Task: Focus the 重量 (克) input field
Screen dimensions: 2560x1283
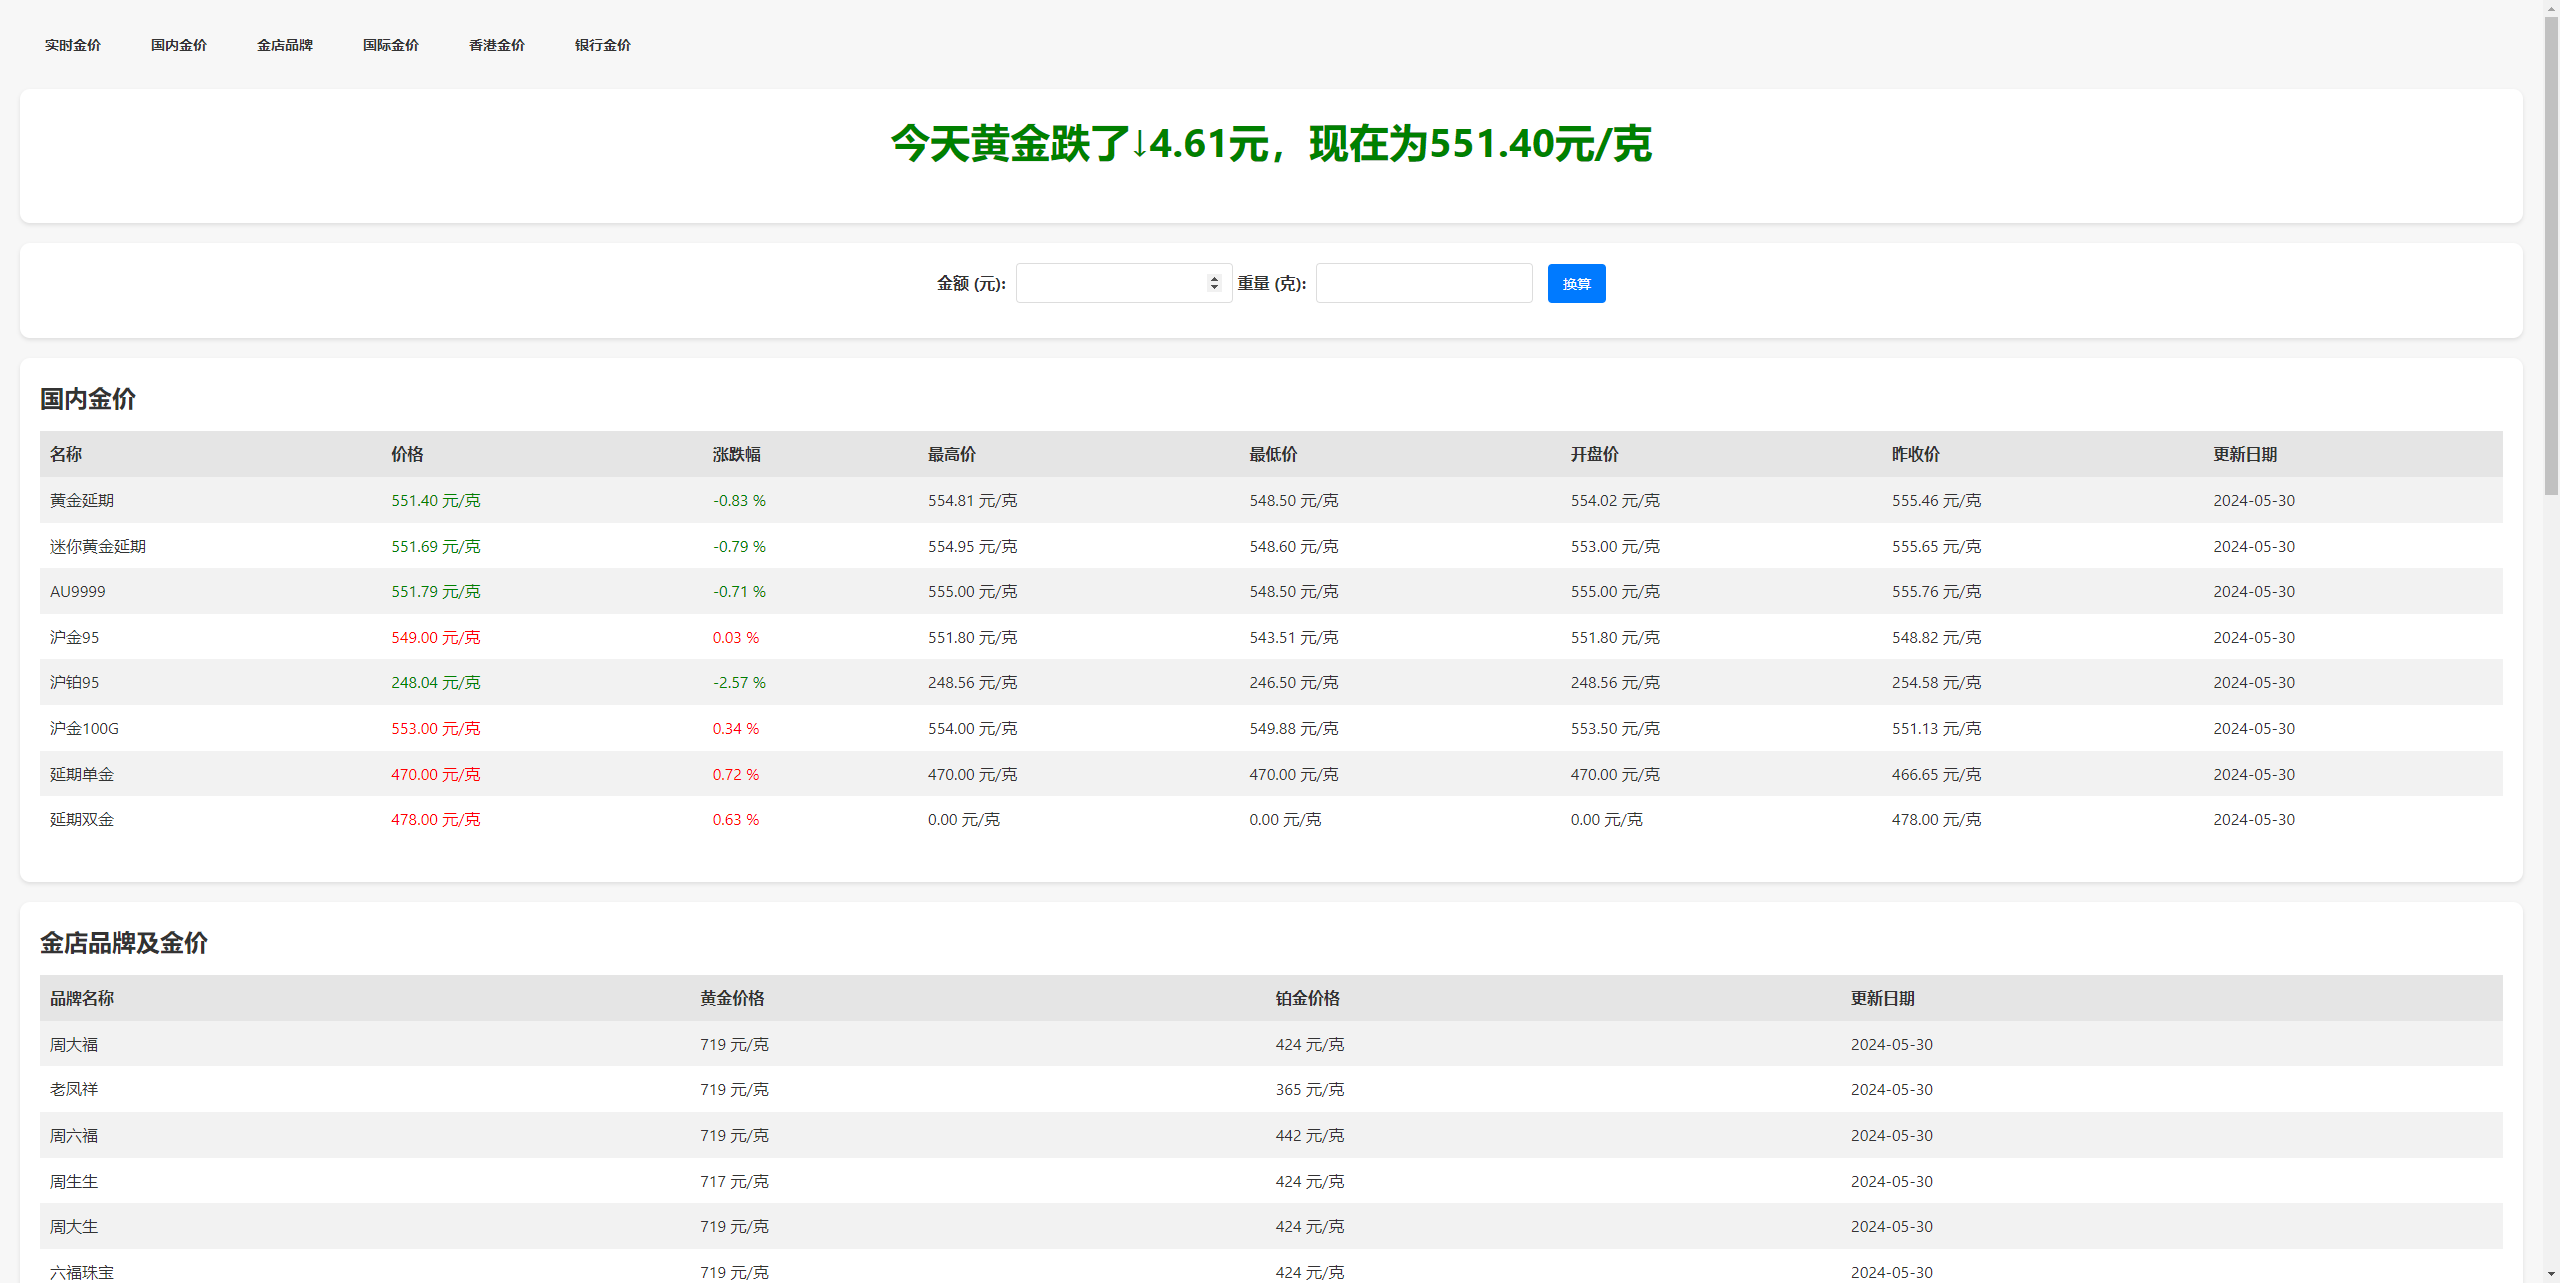Action: (x=1423, y=284)
